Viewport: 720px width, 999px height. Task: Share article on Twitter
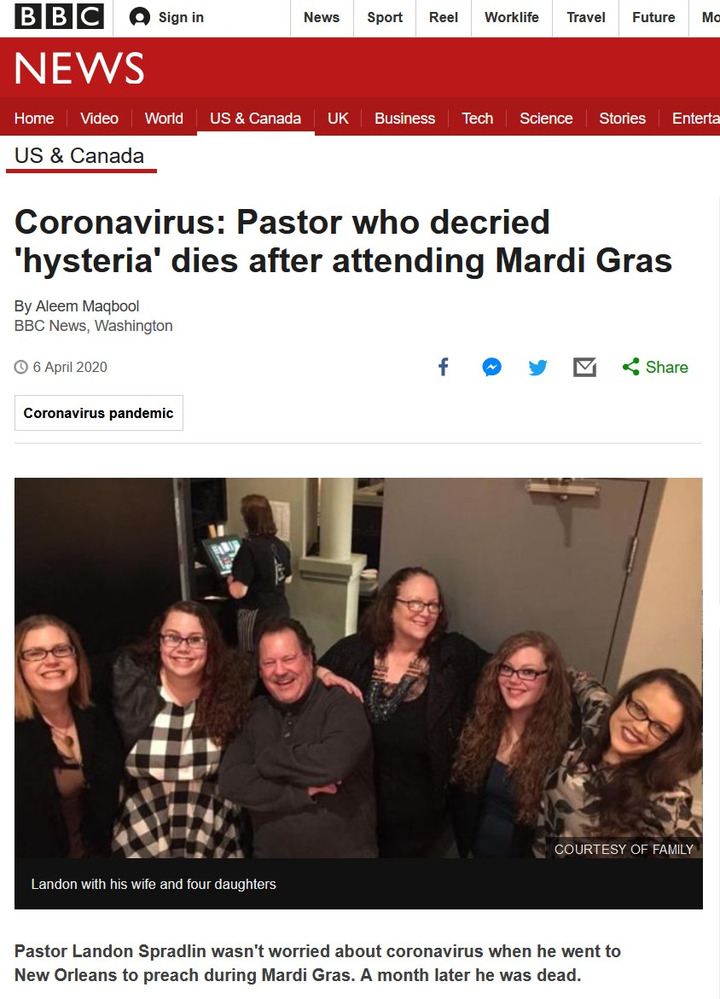click(538, 367)
